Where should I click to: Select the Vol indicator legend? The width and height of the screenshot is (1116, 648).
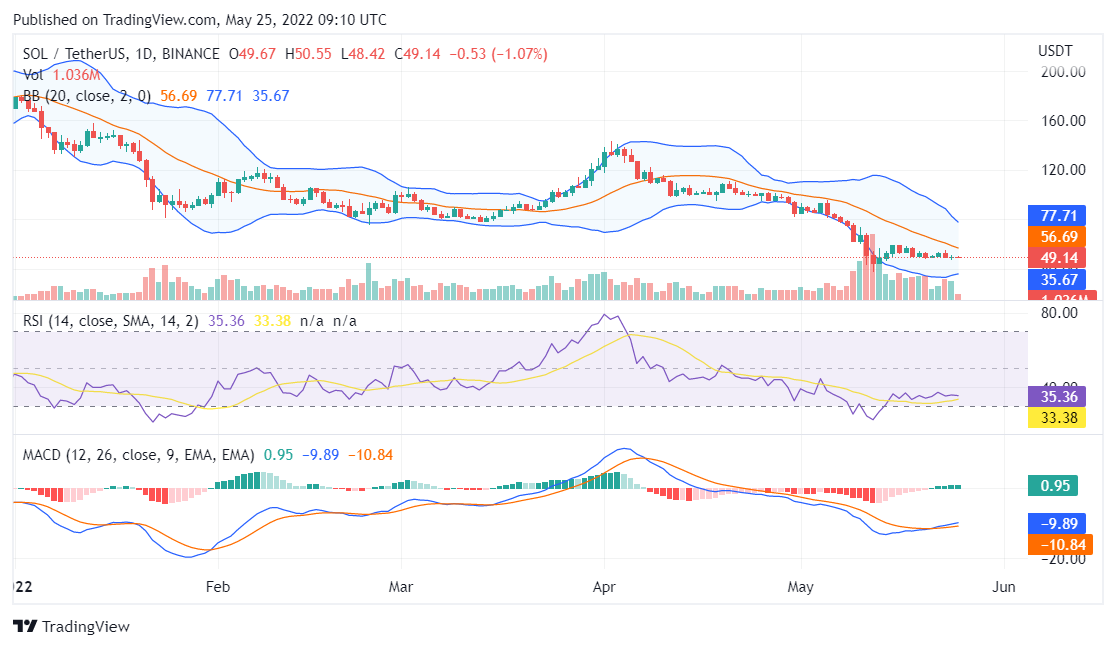[x=34, y=75]
